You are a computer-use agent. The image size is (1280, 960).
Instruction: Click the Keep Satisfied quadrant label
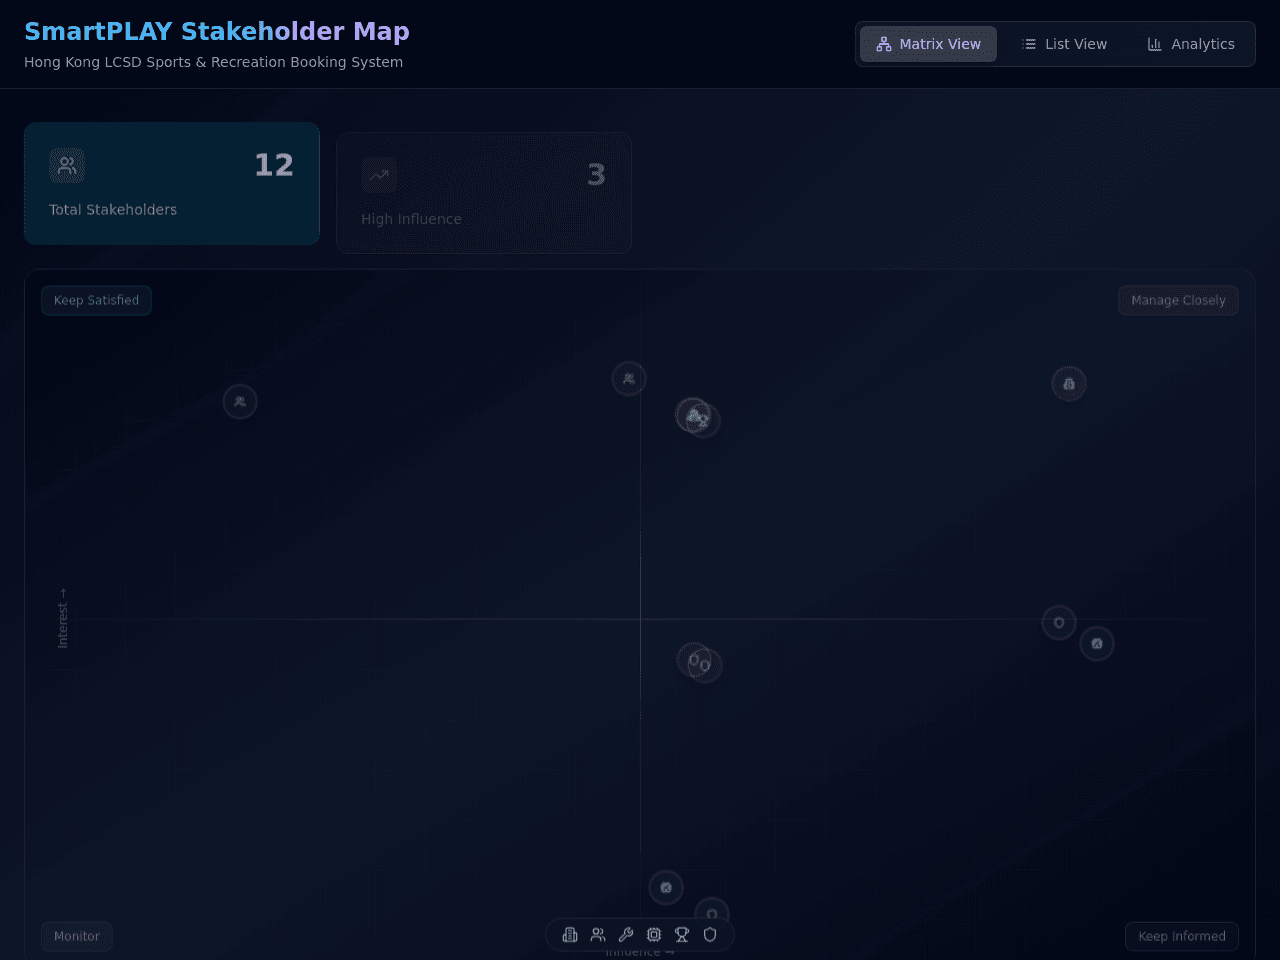tap(96, 300)
